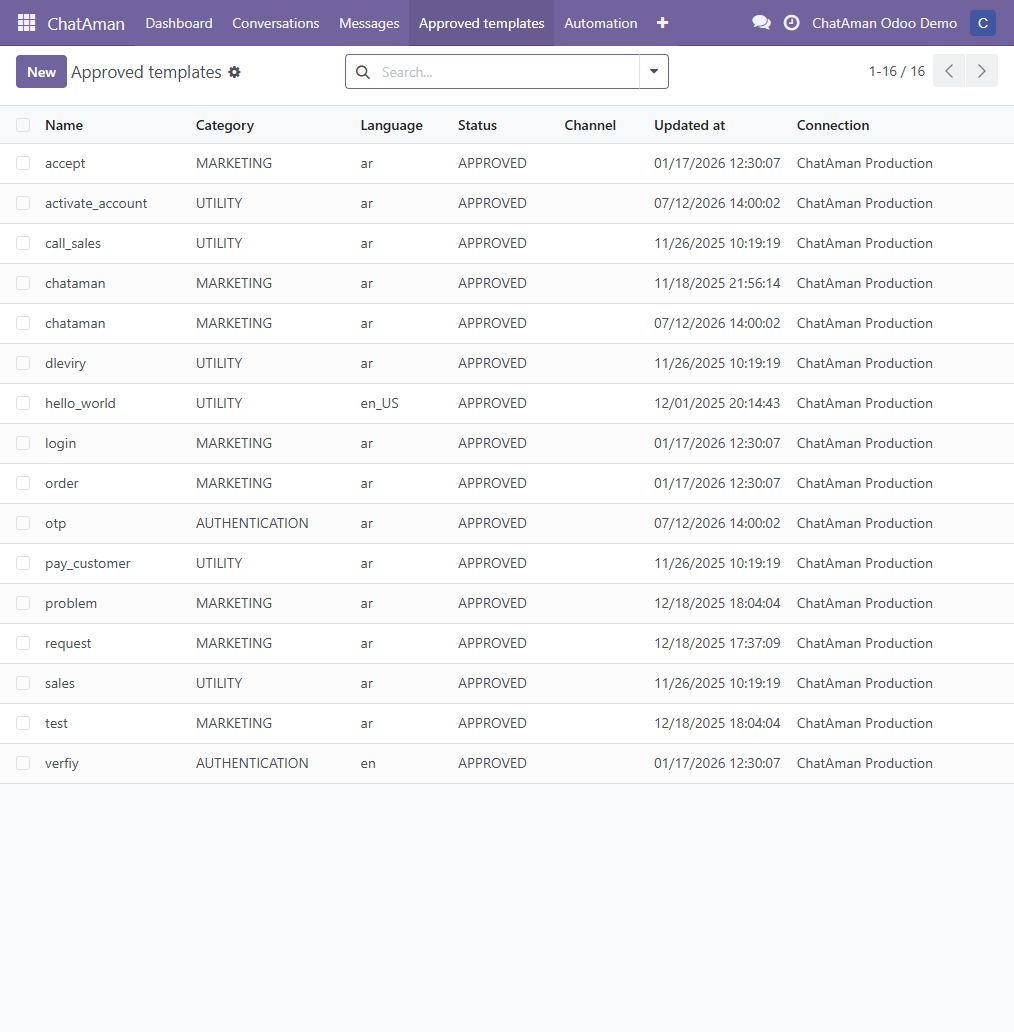Open the Messages menu
The image size is (1014, 1032).
coord(369,23)
